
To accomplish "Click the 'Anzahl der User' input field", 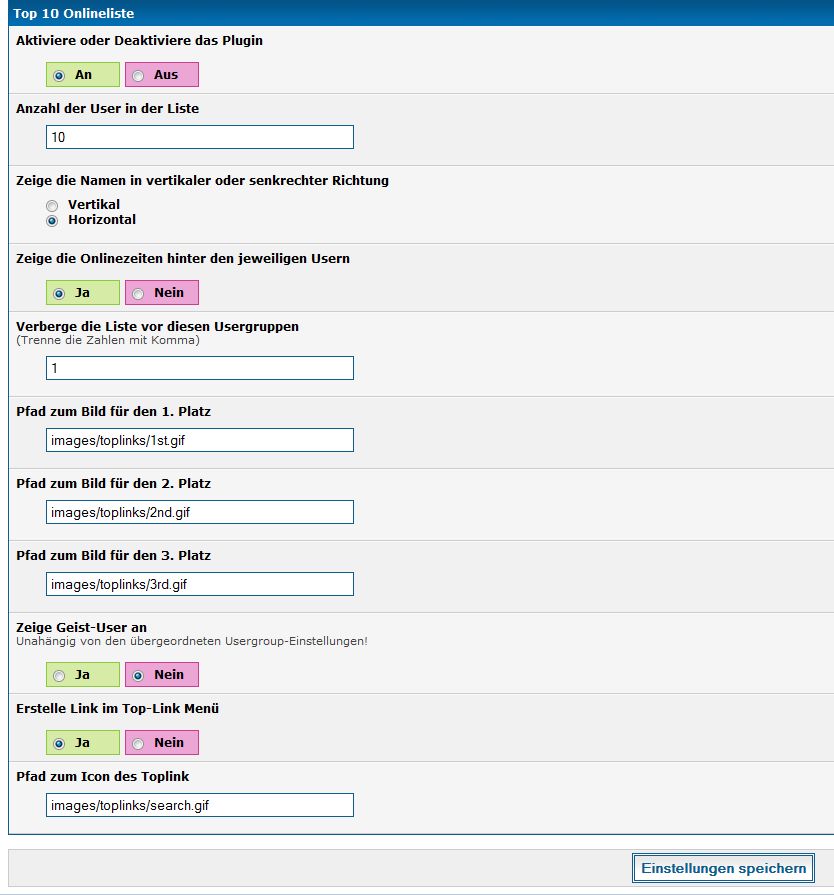I will click(200, 137).
